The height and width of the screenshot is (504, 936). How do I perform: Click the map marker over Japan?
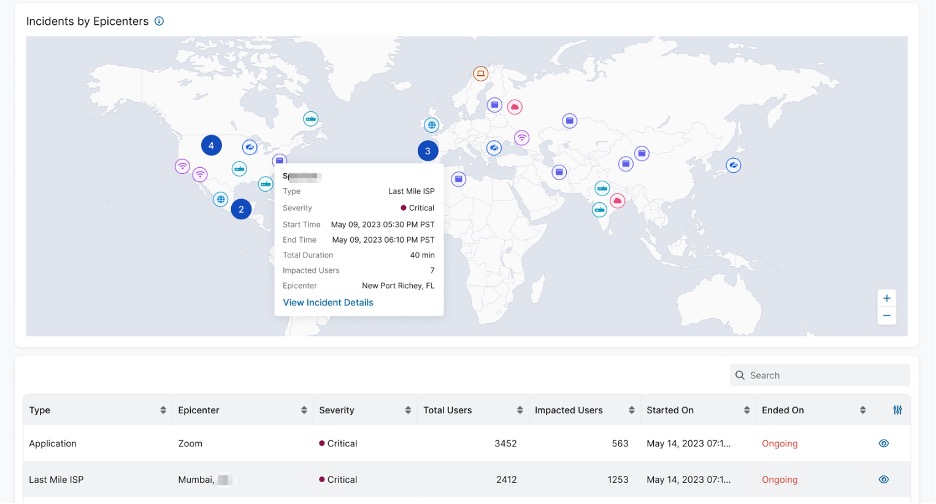(x=734, y=165)
